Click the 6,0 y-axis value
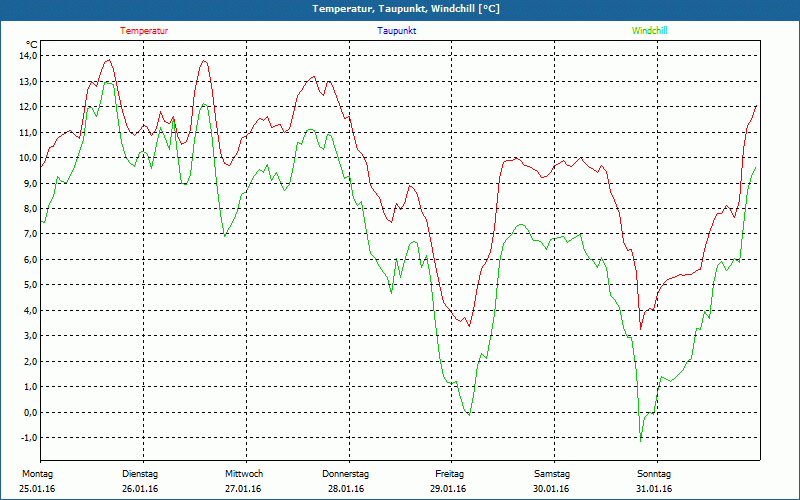The height and width of the screenshot is (500, 800). [30, 259]
